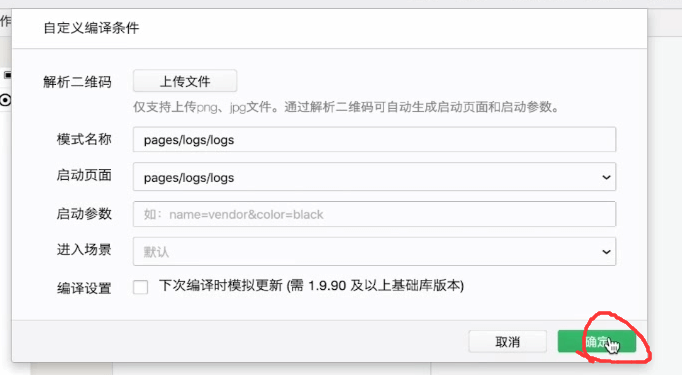The image size is (682, 375).
Task: Open the partially hidden 作 menu item
Action: click(x=5, y=21)
